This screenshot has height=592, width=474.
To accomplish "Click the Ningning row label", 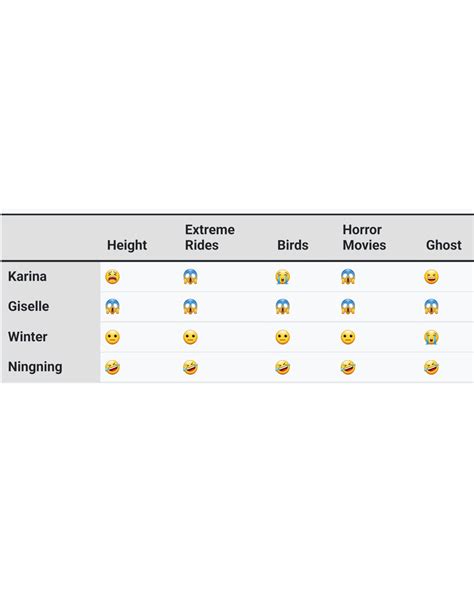I will (x=35, y=367).
